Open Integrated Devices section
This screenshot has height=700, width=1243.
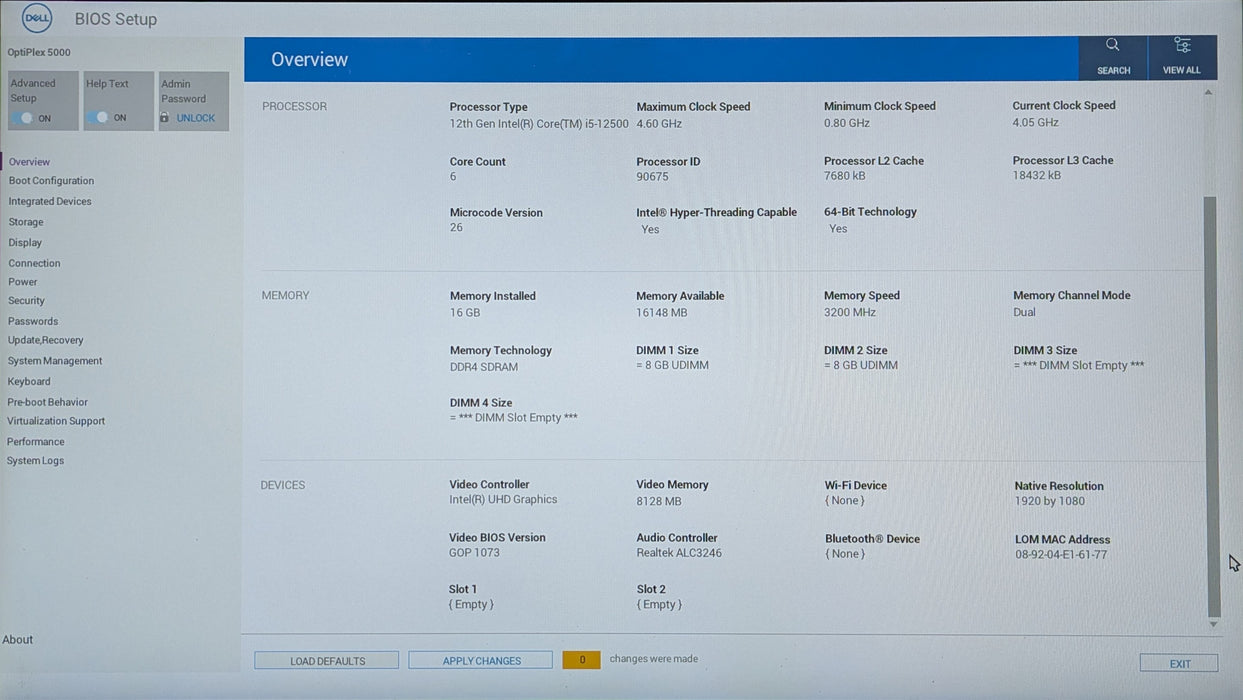[x=50, y=201]
